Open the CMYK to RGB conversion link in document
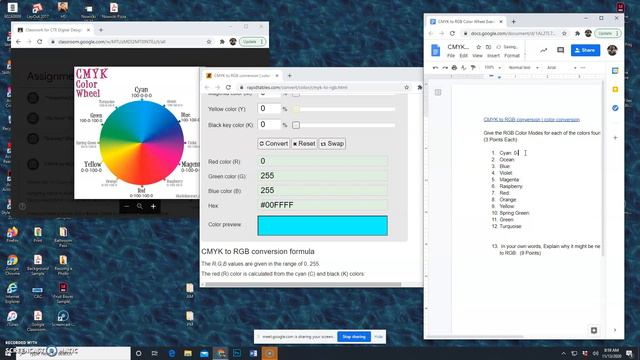 (531, 120)
